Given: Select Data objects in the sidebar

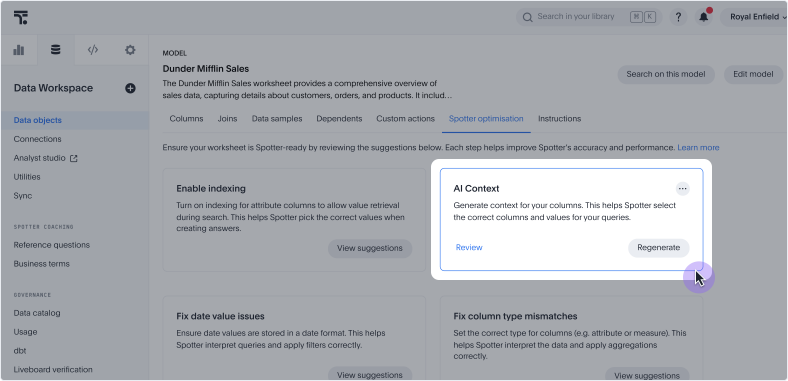Looking at the screenshot, I should point(75,120).
